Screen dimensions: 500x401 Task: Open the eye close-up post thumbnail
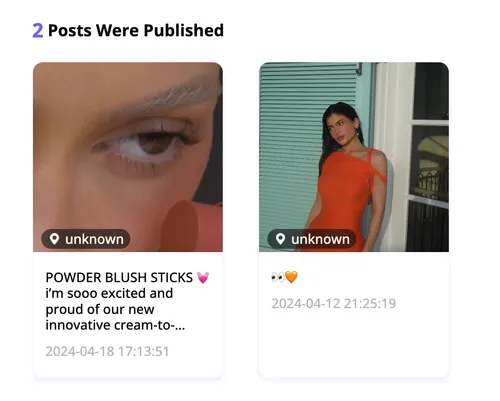click(128, 157)
